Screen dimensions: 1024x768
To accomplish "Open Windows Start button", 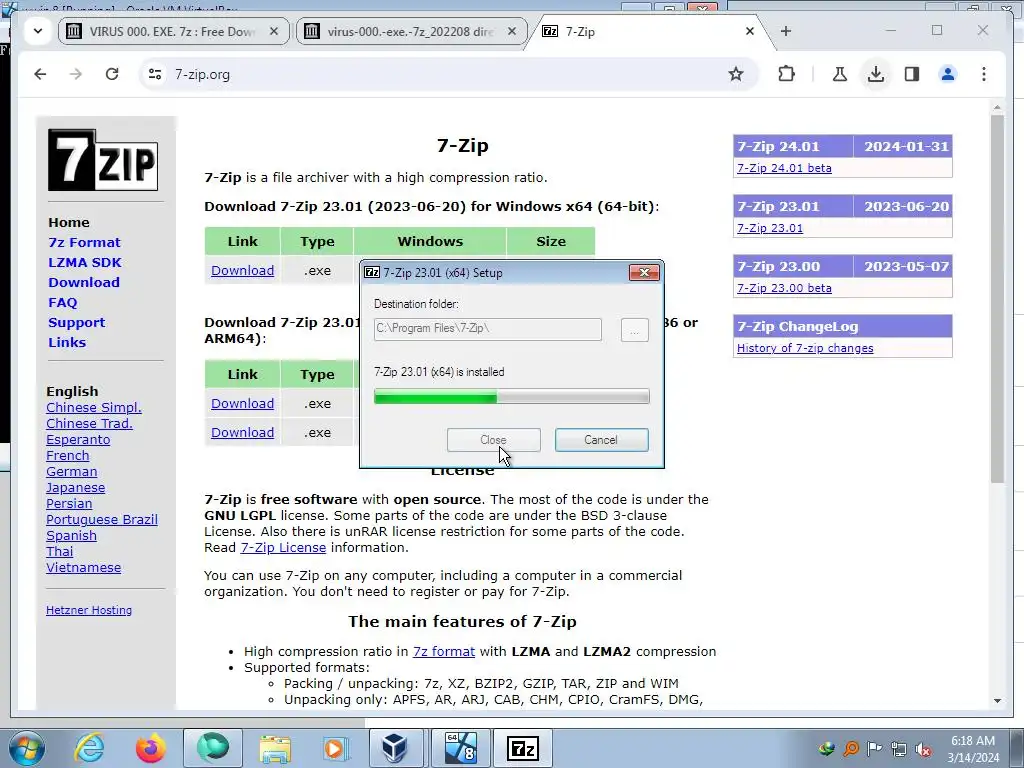I will coord(27,748).
